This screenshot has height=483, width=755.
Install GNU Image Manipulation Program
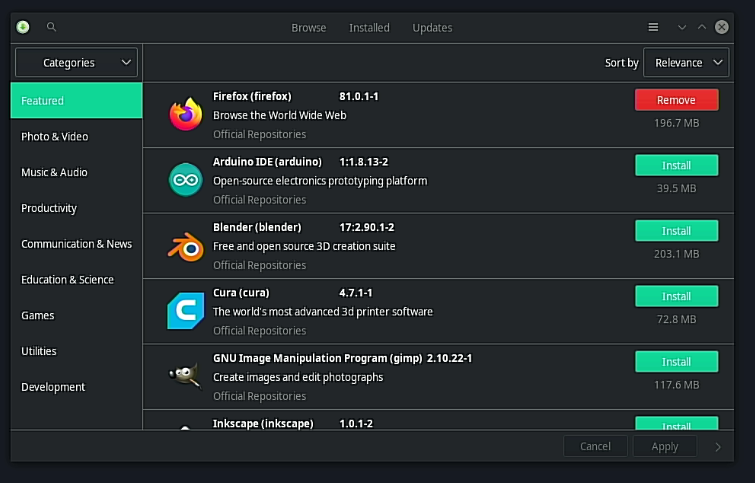pos(676,362)
